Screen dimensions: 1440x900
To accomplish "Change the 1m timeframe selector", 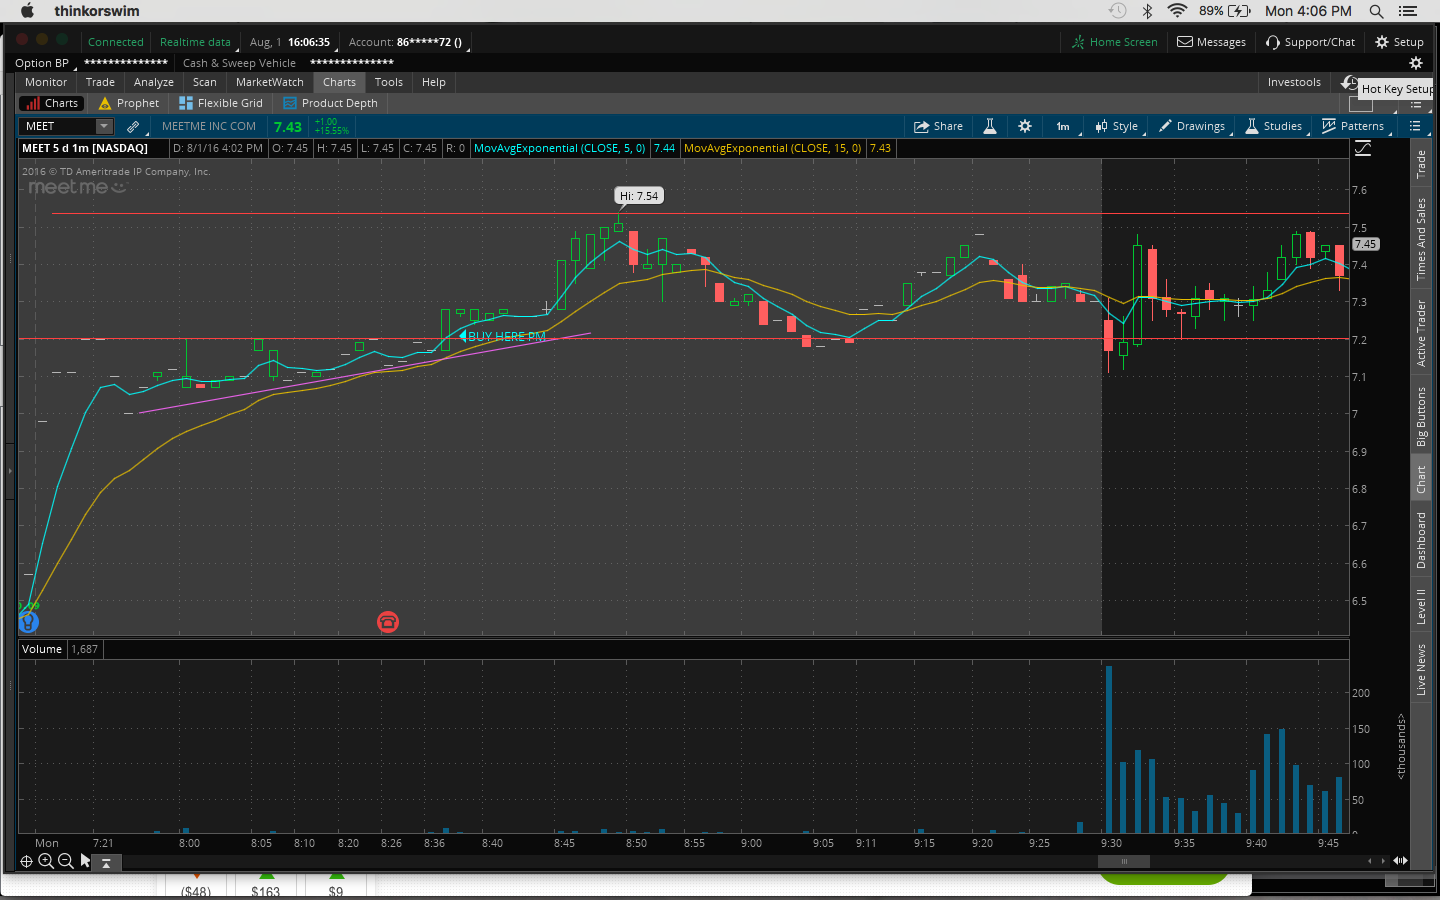I will pyautogui.click(x=1064, y=126).
